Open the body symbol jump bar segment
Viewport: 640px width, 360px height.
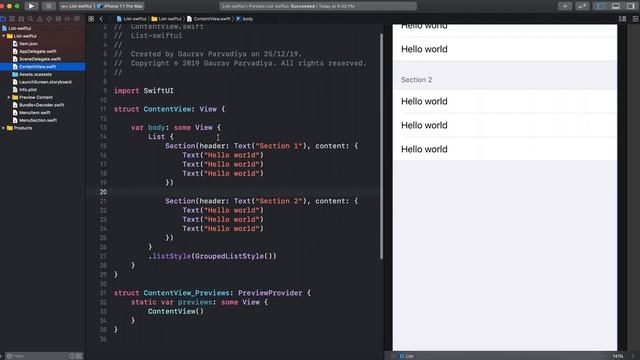coord(244,19)
